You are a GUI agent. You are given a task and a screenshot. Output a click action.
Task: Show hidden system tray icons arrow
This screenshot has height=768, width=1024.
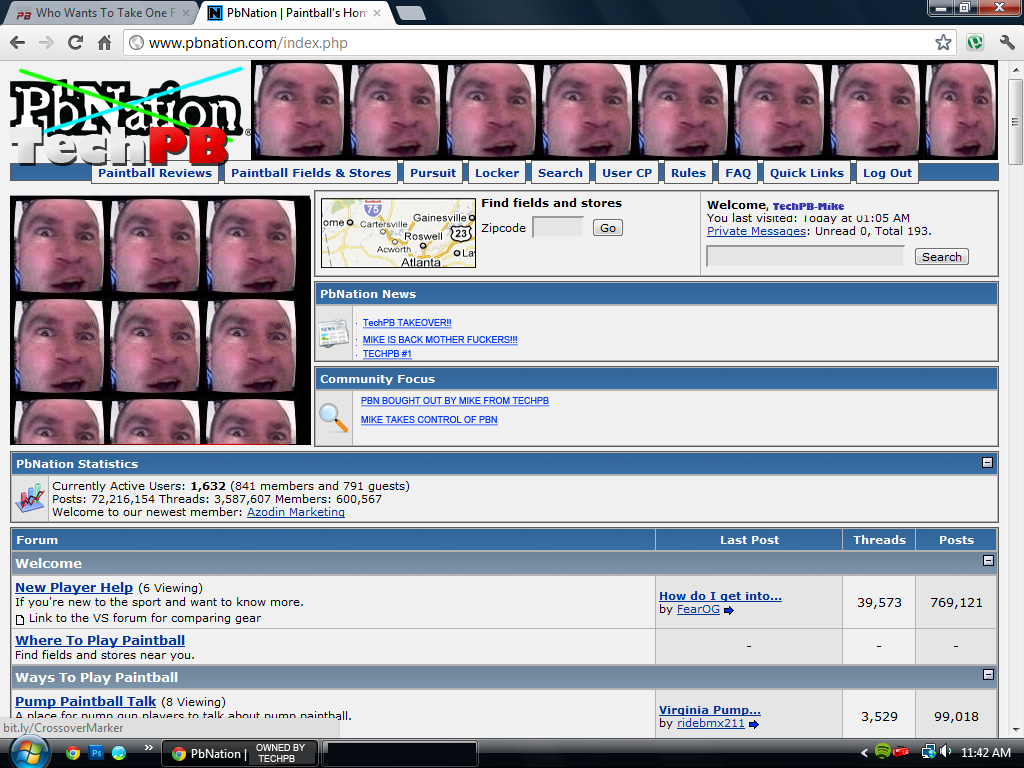[865, 753]
